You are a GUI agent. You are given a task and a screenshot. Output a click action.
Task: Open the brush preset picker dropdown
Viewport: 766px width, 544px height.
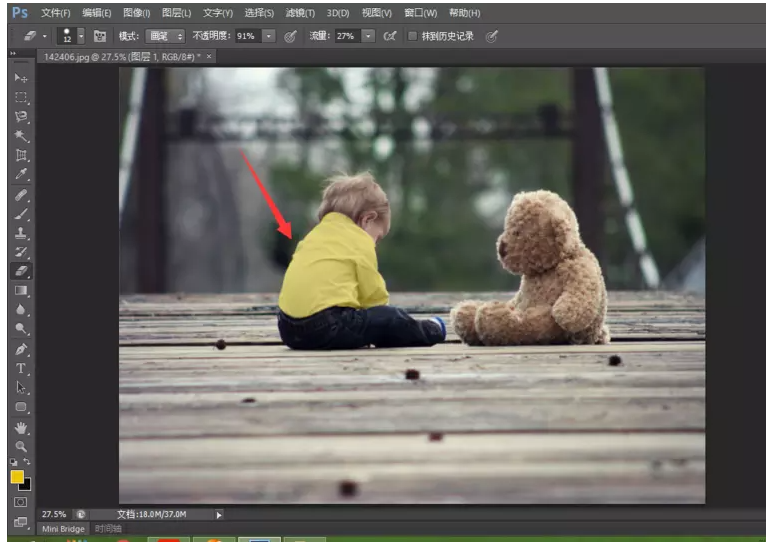click(x=81, y=36)
